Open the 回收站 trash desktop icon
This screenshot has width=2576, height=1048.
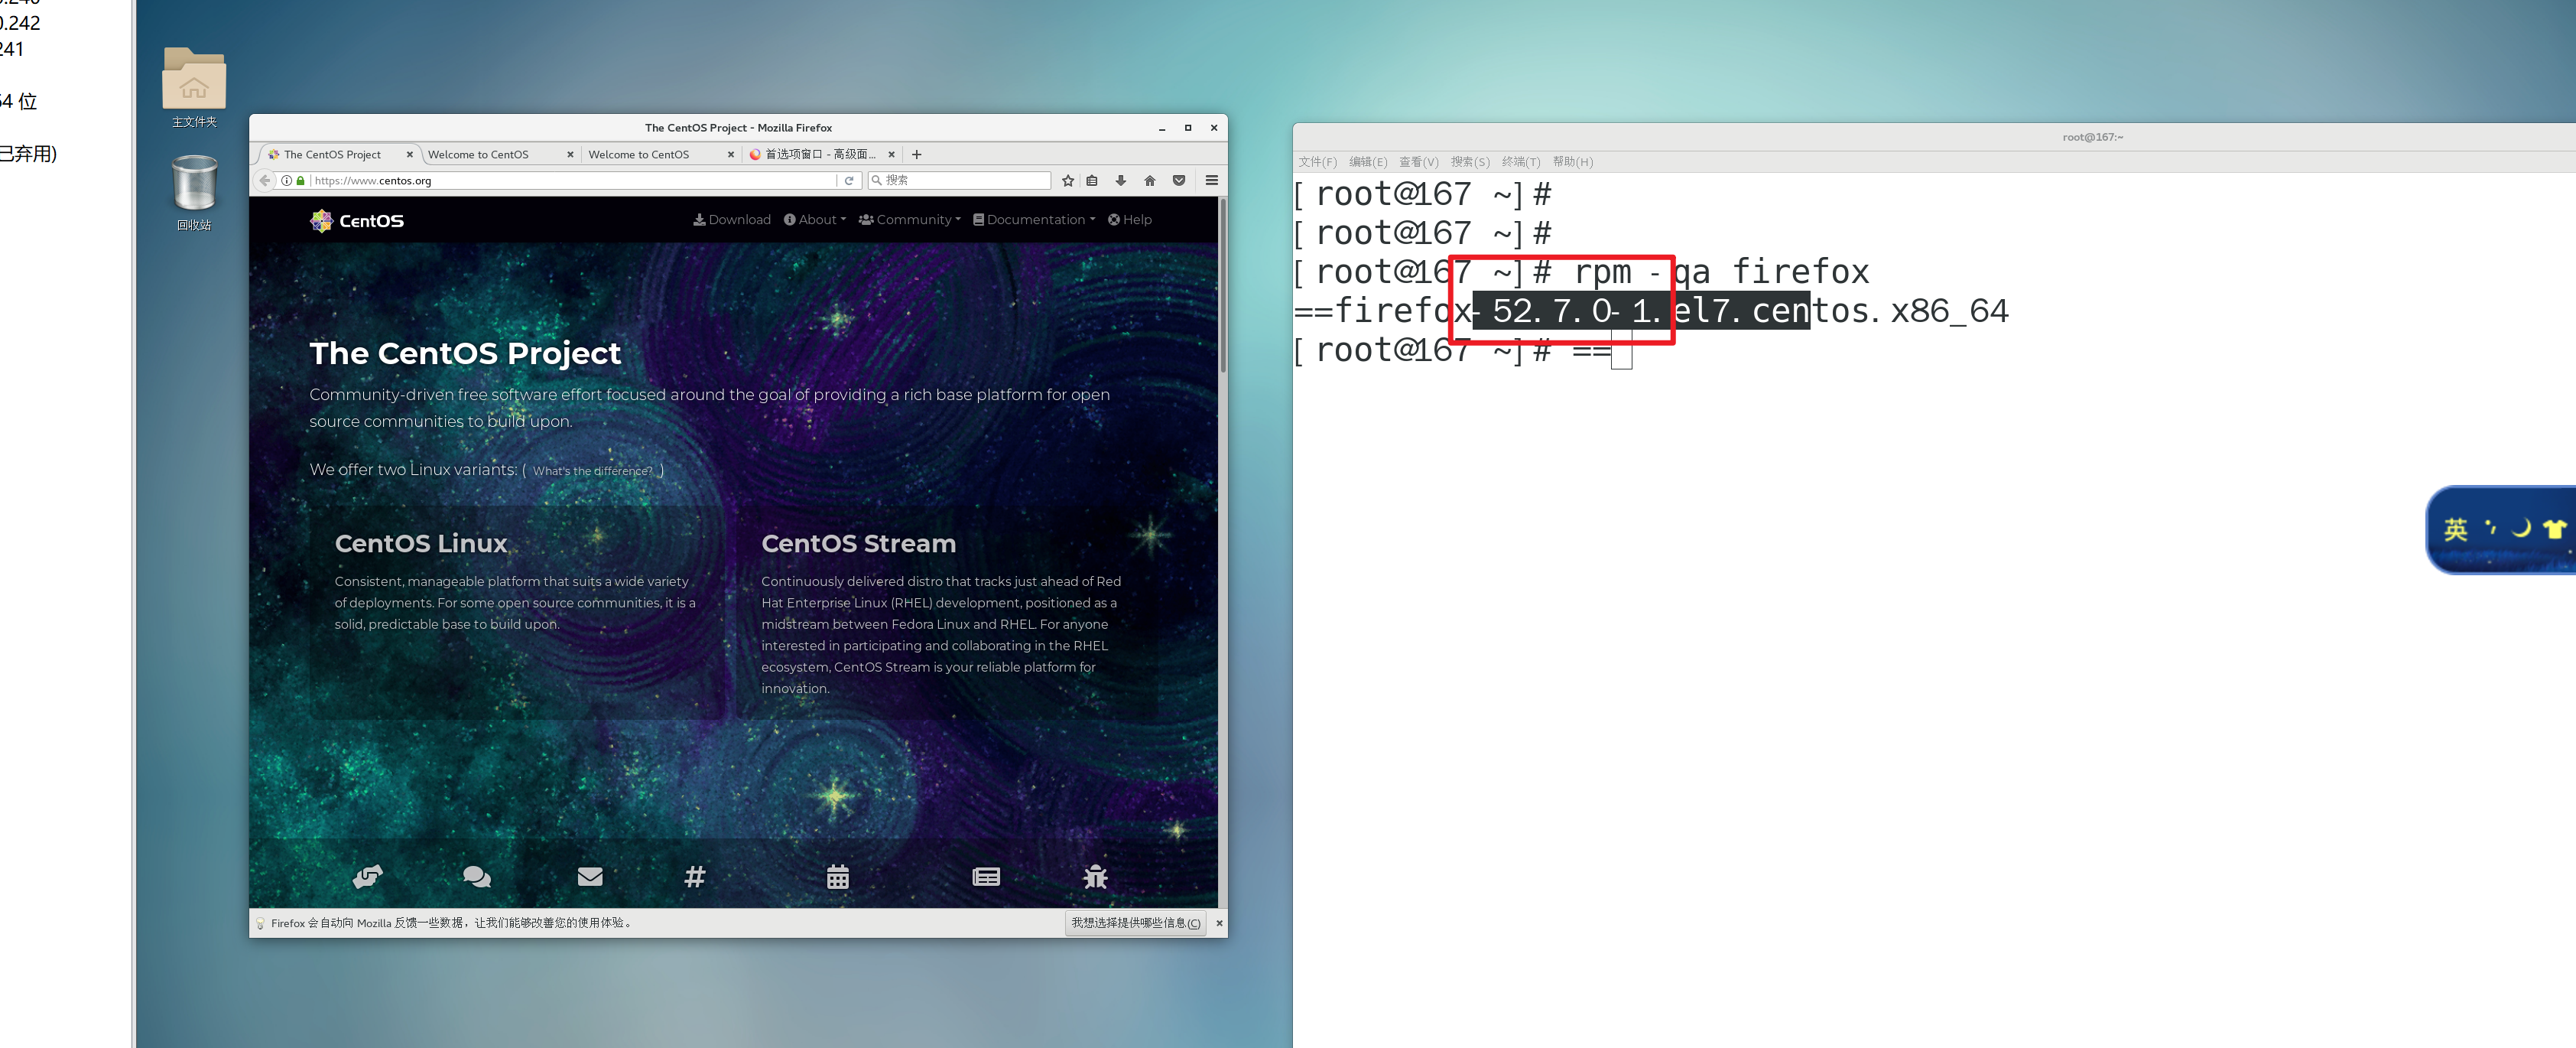click(194, 193)
